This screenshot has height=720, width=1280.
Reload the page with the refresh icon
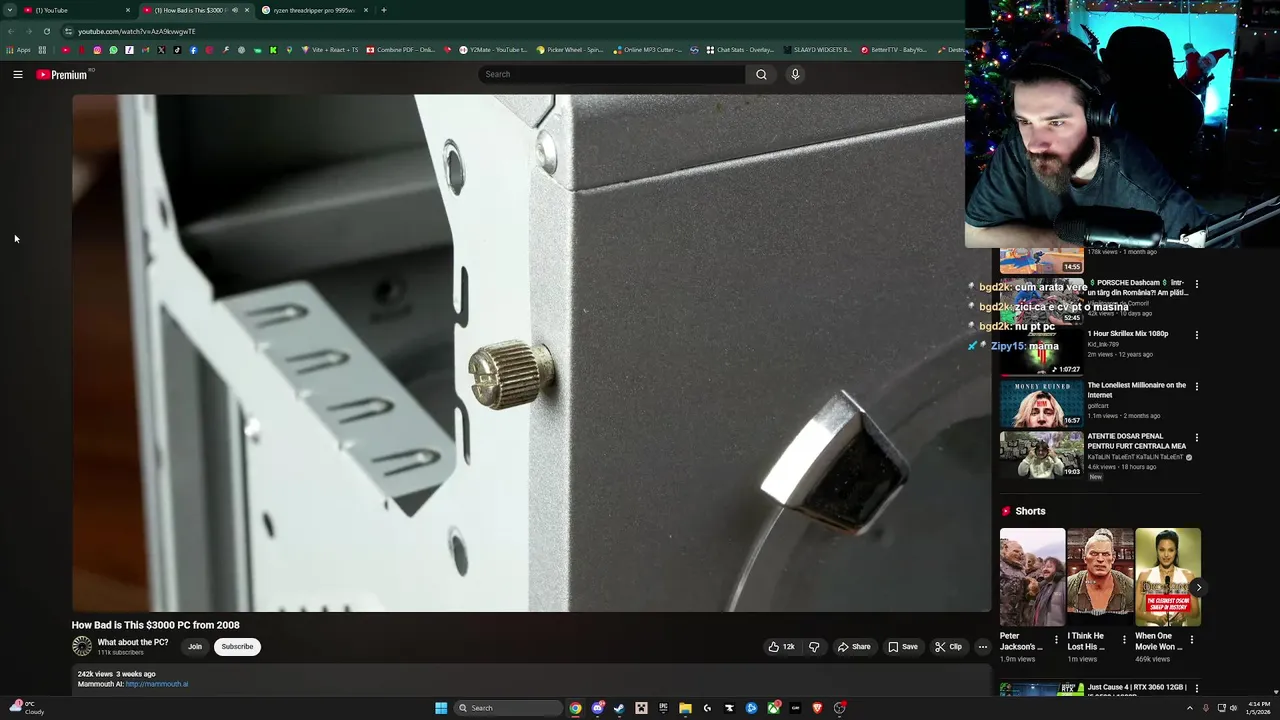click(46, 31)
